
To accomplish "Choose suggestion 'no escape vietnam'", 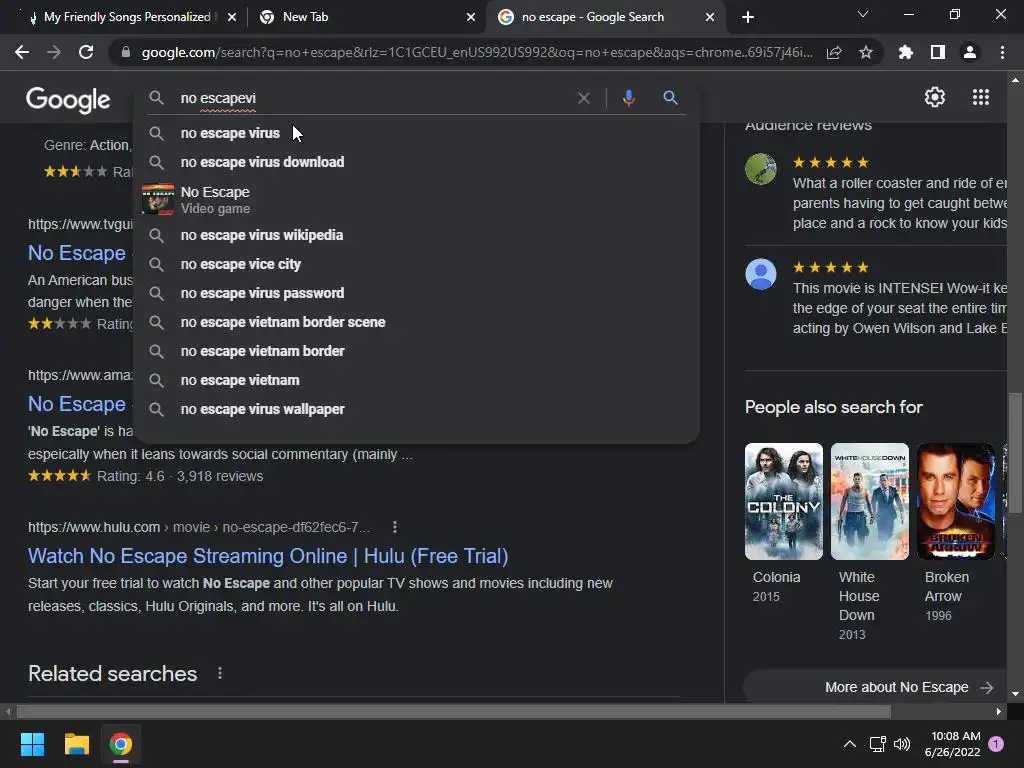I will (416, 380).
